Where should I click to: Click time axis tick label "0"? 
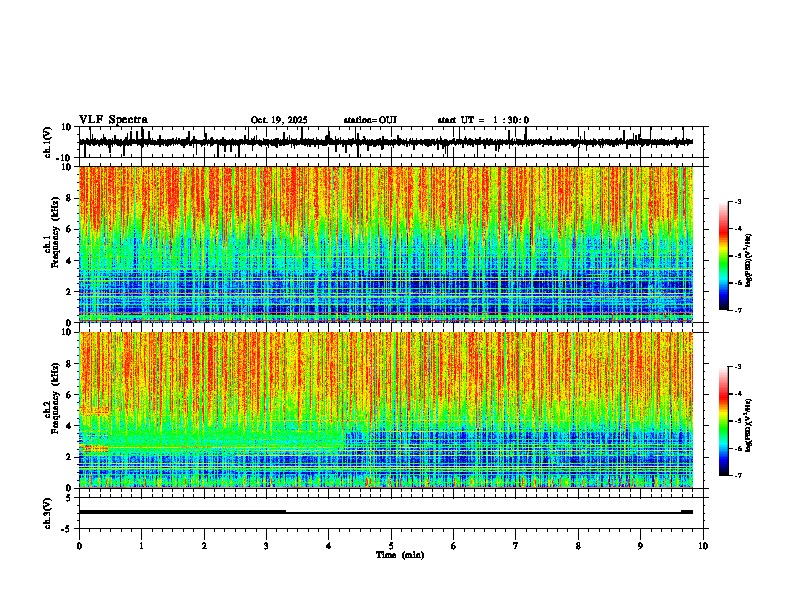tap(79, 546)
